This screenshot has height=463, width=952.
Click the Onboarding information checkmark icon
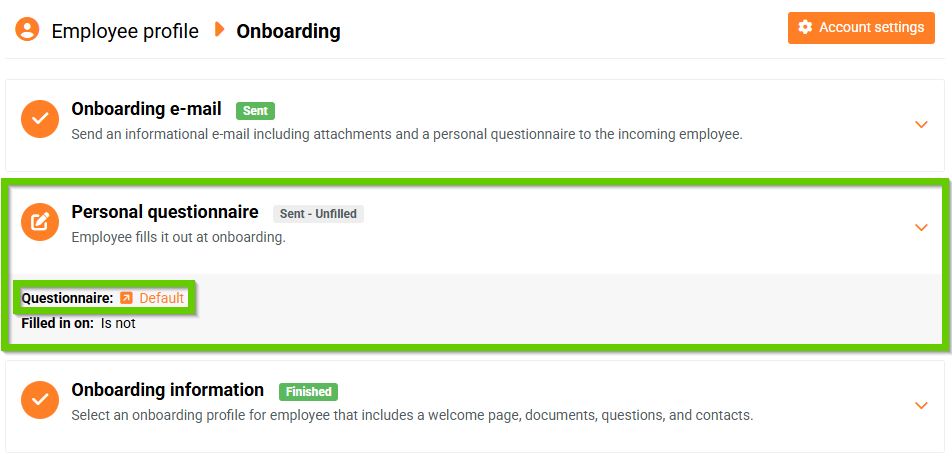(x=40, y=399)
